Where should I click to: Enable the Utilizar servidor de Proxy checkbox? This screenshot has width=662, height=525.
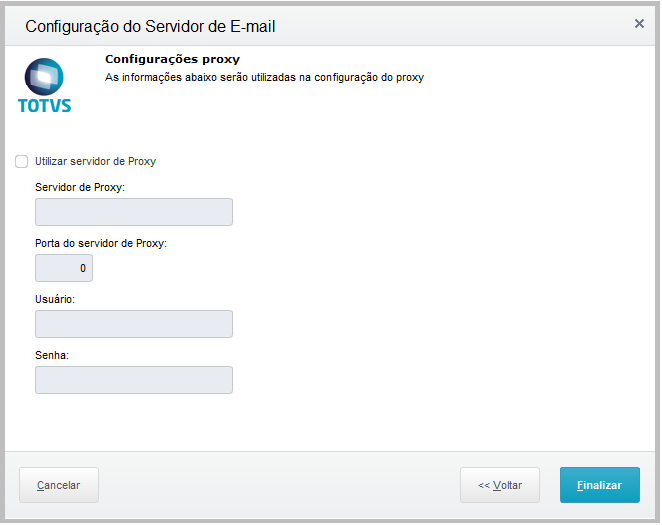tap(22, 161)
